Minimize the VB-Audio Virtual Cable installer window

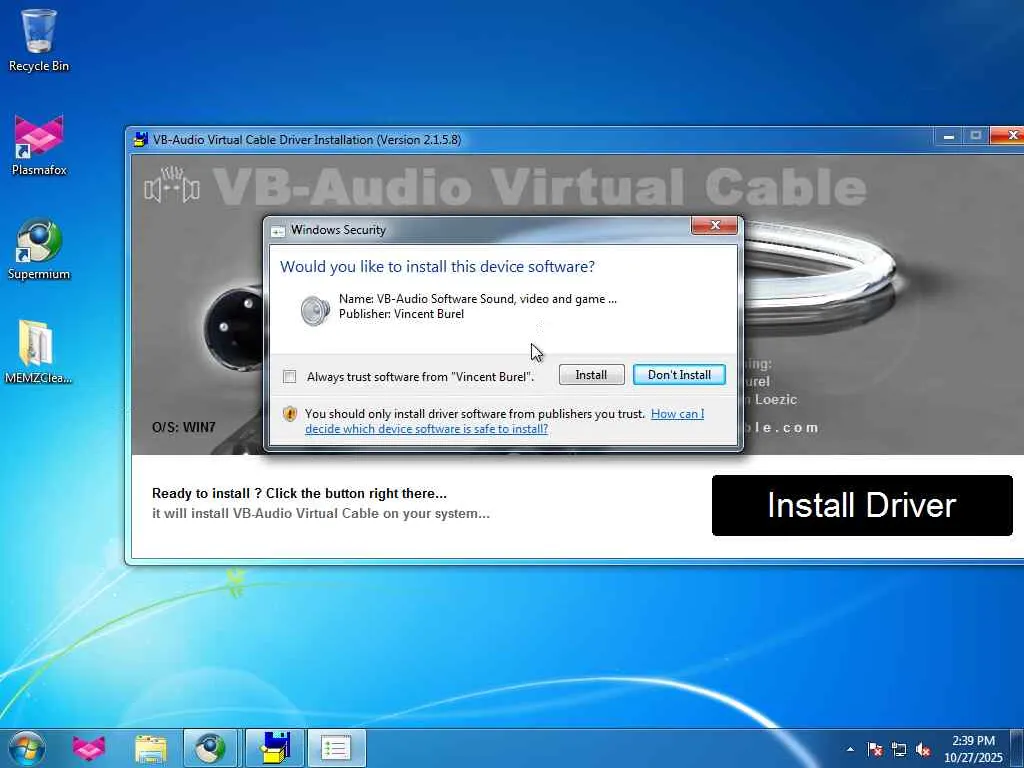pyautogui.click(x=948, y=136)
